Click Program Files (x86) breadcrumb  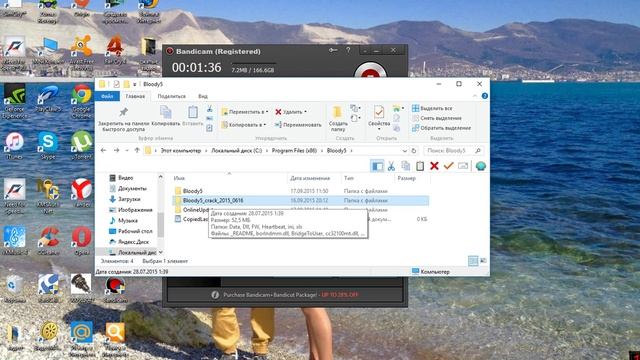coord(294,151)
